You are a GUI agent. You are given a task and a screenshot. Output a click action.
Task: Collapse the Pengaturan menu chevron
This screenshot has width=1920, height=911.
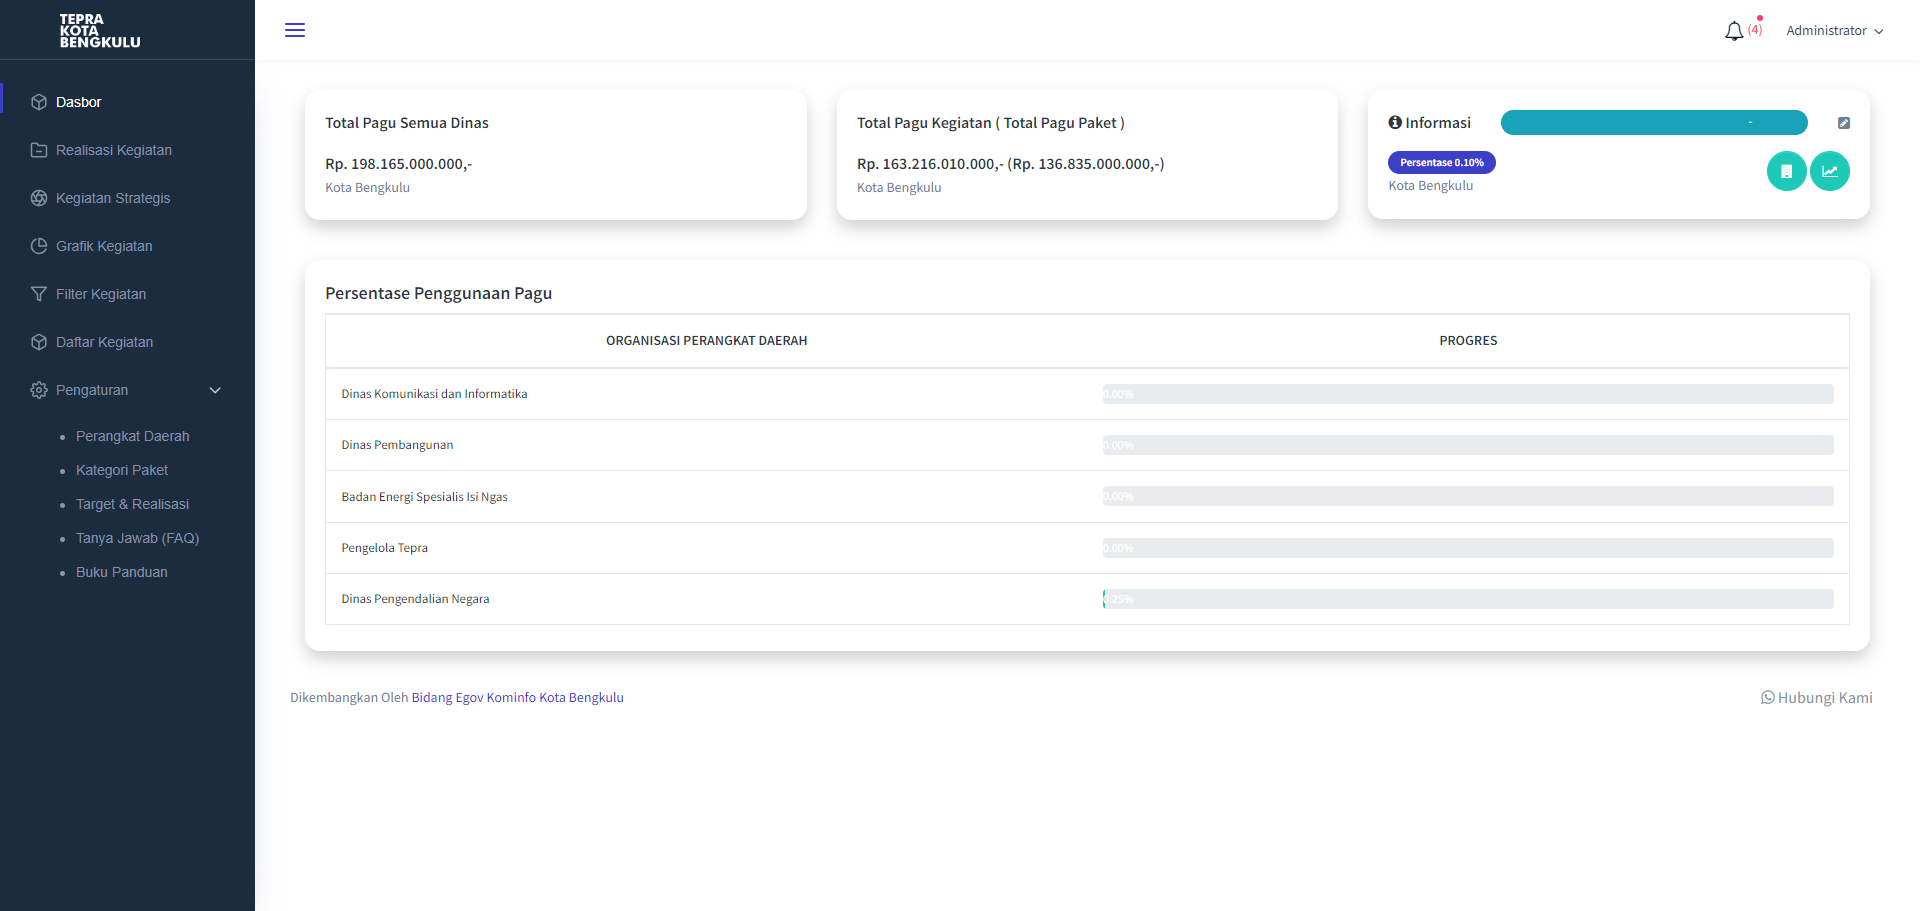point(215,390)
